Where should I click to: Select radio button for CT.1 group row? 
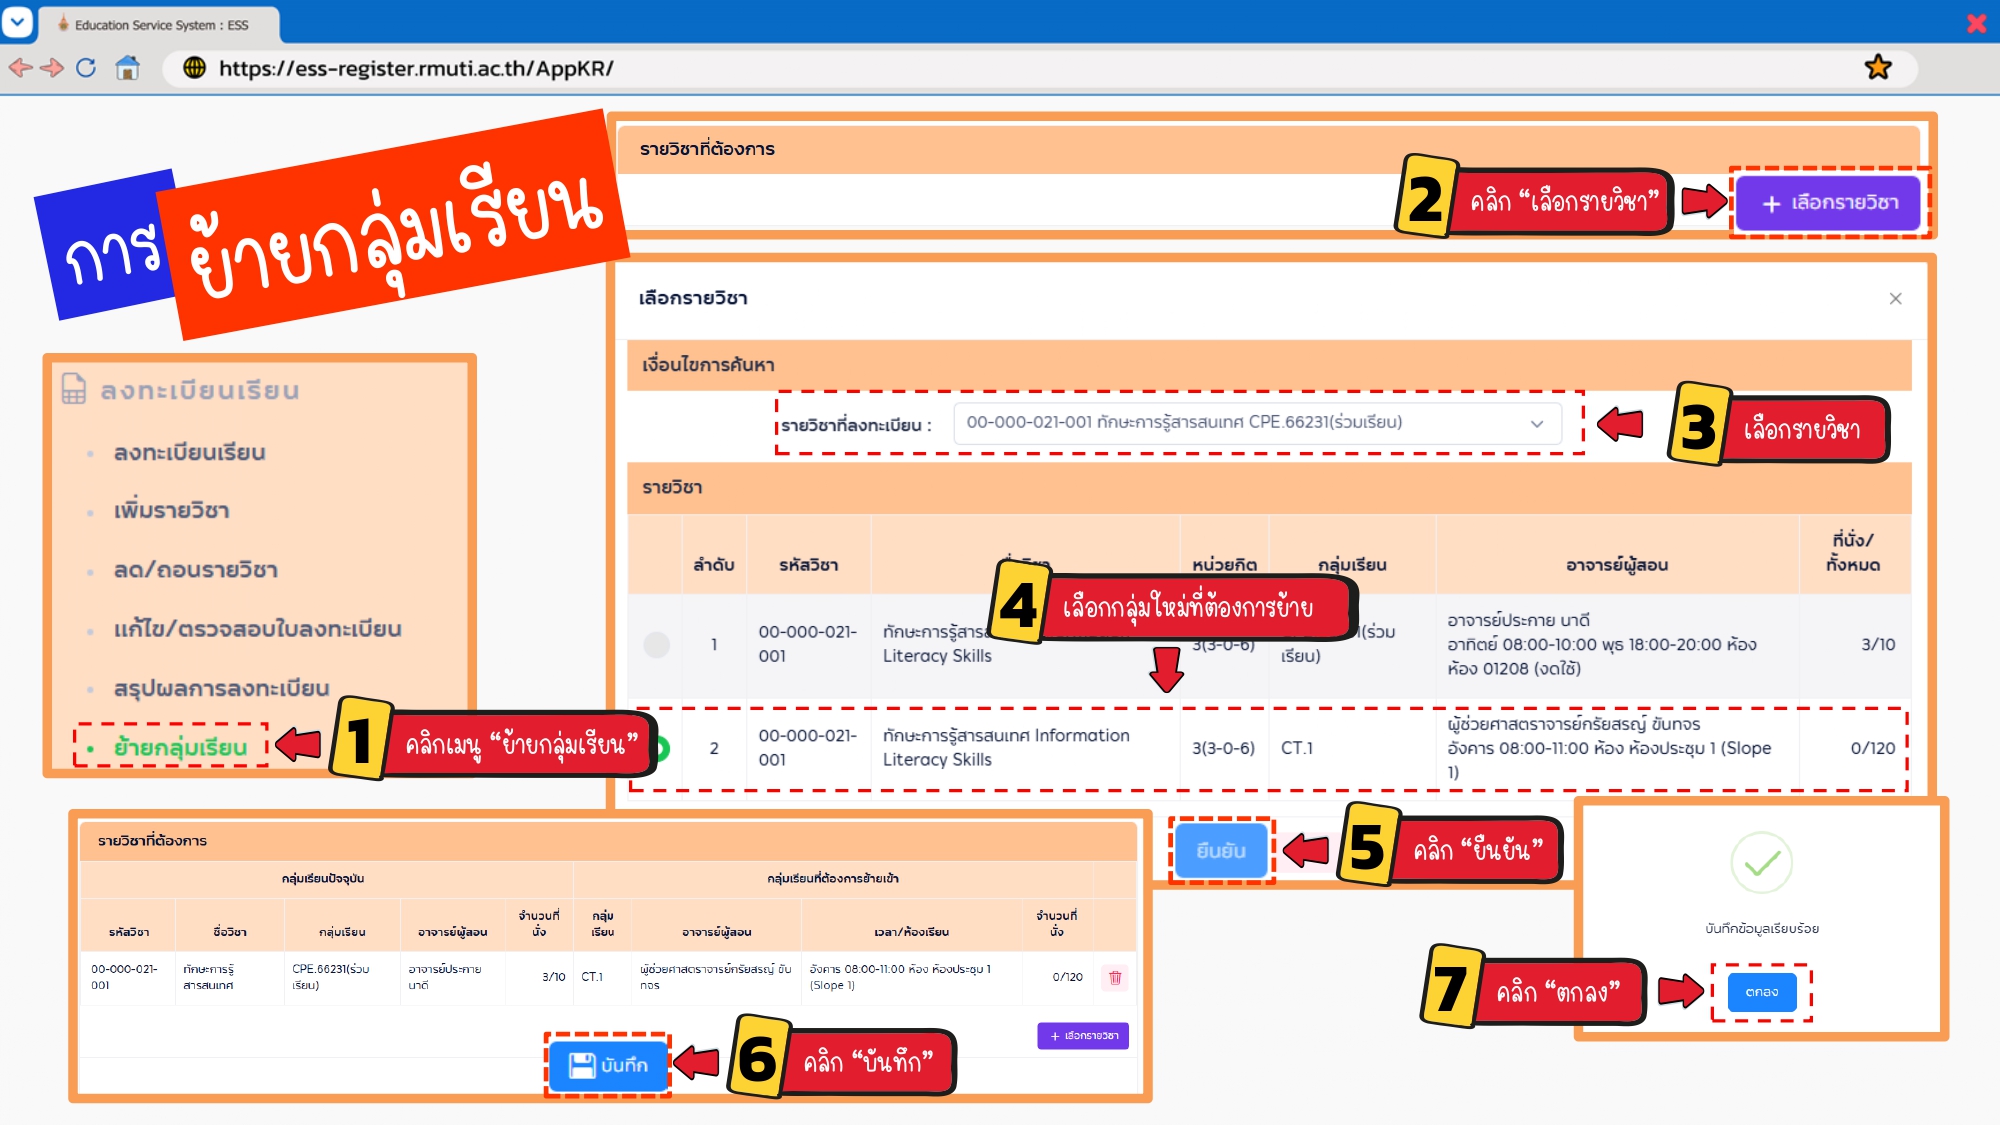[661, 748]
